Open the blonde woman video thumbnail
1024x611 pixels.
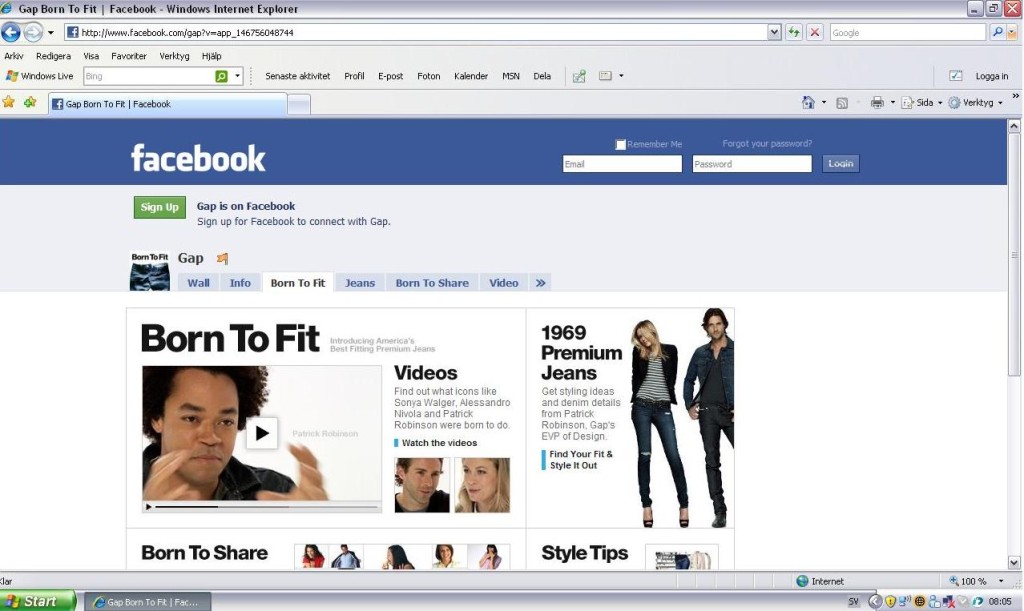click(x=482, y=485)
